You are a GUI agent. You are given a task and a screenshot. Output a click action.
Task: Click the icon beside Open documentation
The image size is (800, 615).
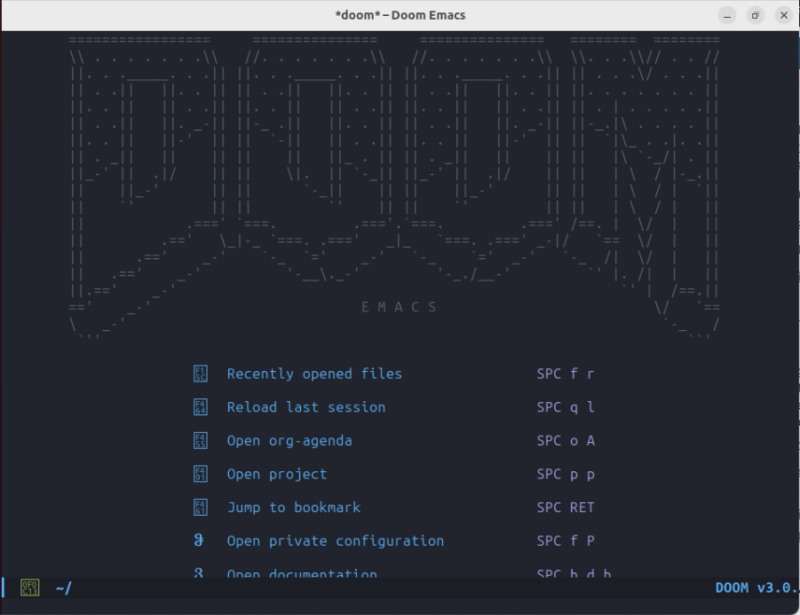(199, 574)
